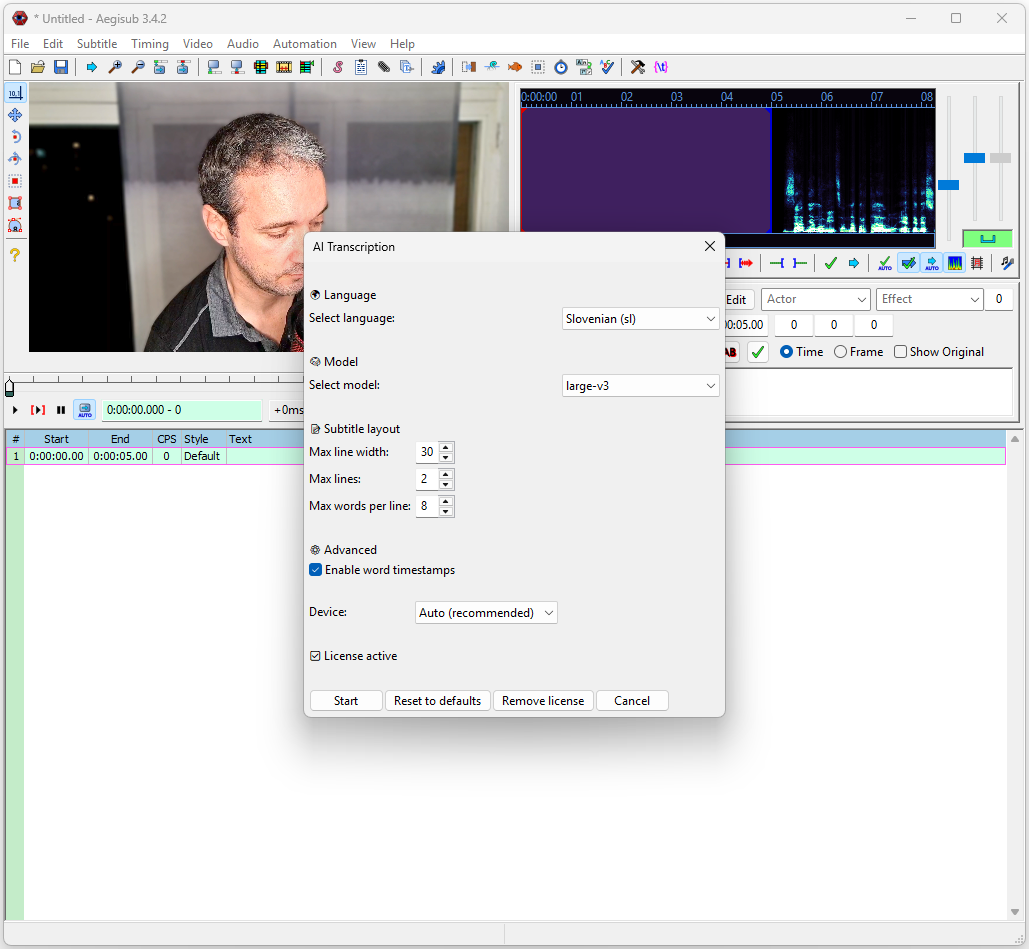1029x949 pixels.
Task: Select the Time radio button
Action: point(786,352)
